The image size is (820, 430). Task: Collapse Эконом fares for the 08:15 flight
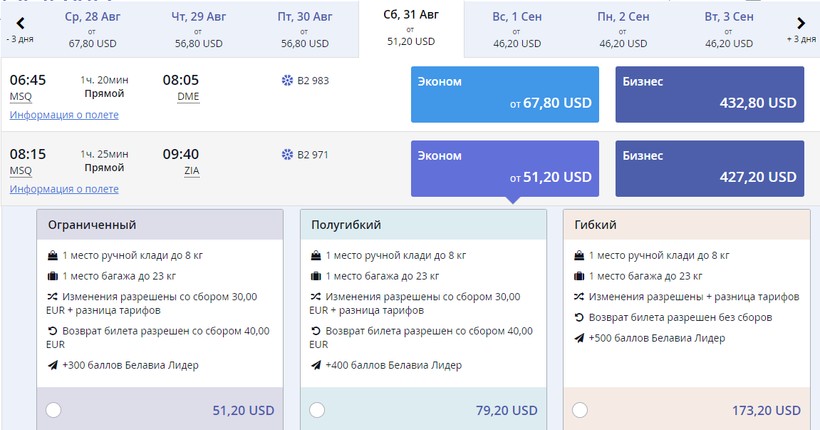pos(505,168)
